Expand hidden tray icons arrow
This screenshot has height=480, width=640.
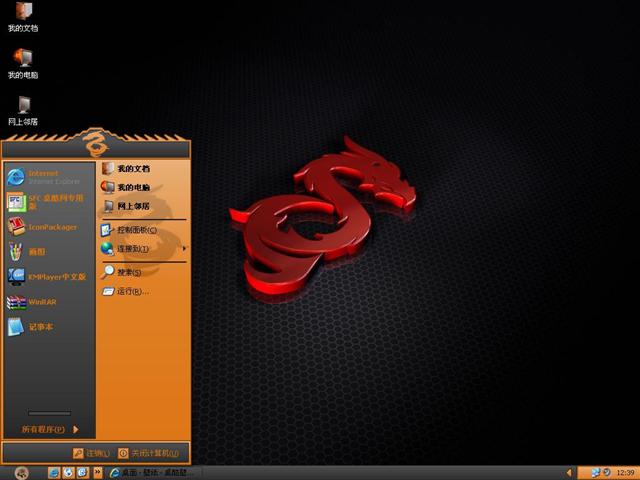[x=569, y=473]
